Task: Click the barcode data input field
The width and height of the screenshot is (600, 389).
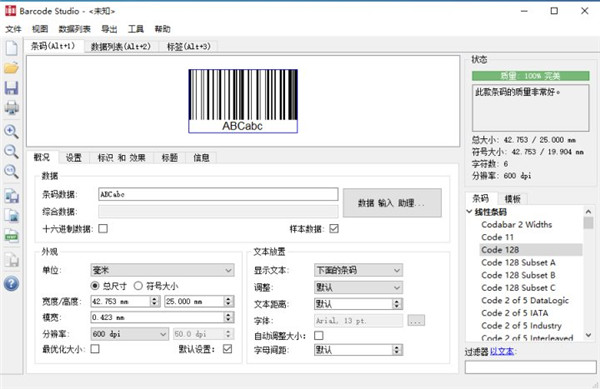Action: (218, 194)
